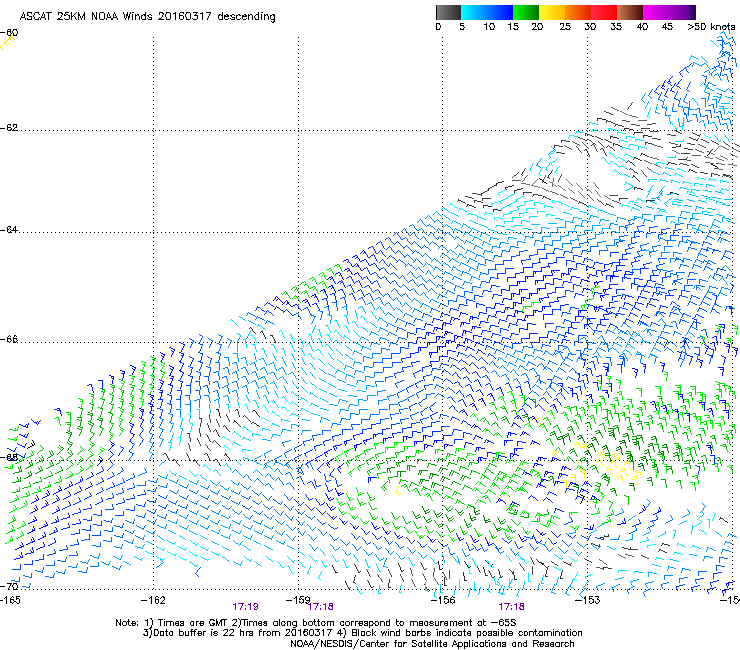Image resolution: width=740 pixels, height=650 pixels.
Task: Click the cyan-to-blue 5–15 knots legend segment
Action: coord(487,12)
